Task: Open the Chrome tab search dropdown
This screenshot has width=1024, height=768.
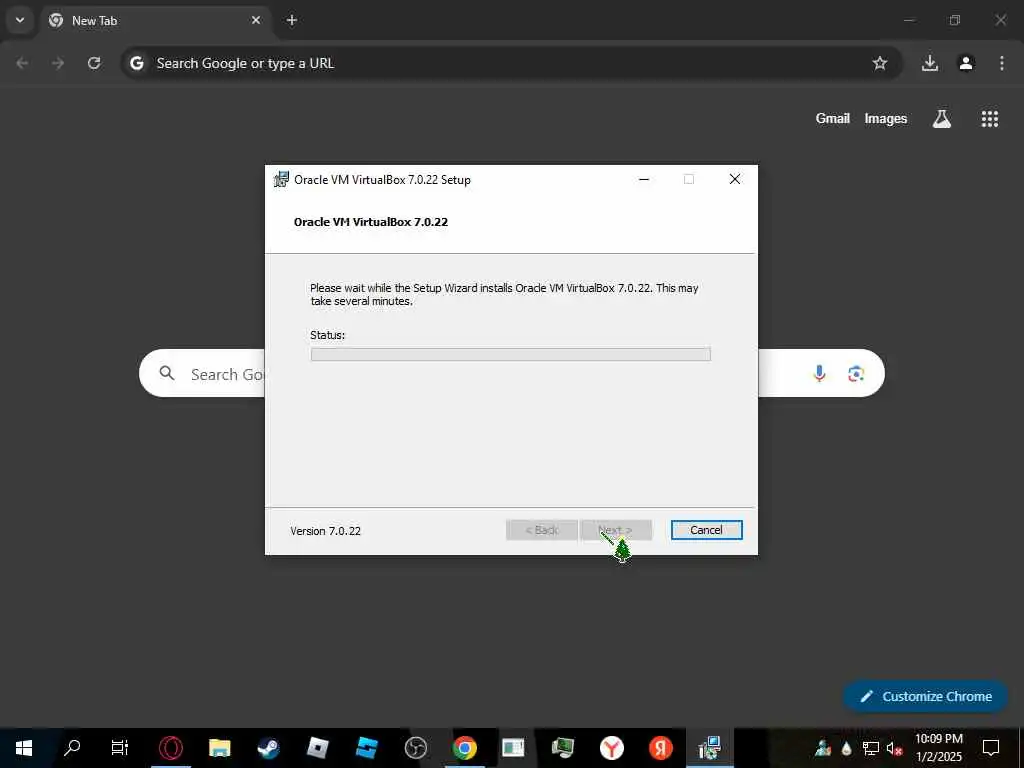Action: (x=20, y=20)
